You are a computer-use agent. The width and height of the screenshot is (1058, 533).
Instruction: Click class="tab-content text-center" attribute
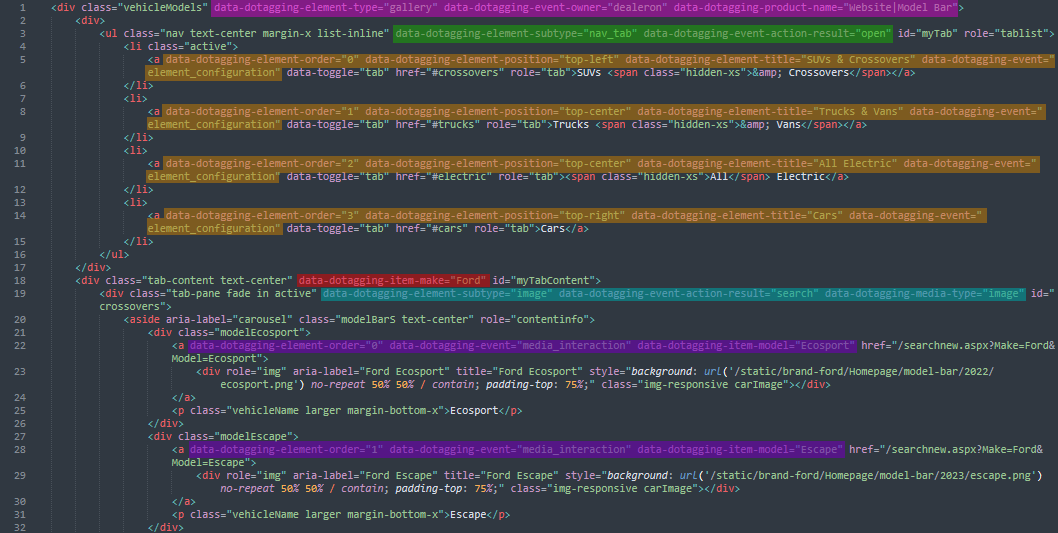click(199, 281)
